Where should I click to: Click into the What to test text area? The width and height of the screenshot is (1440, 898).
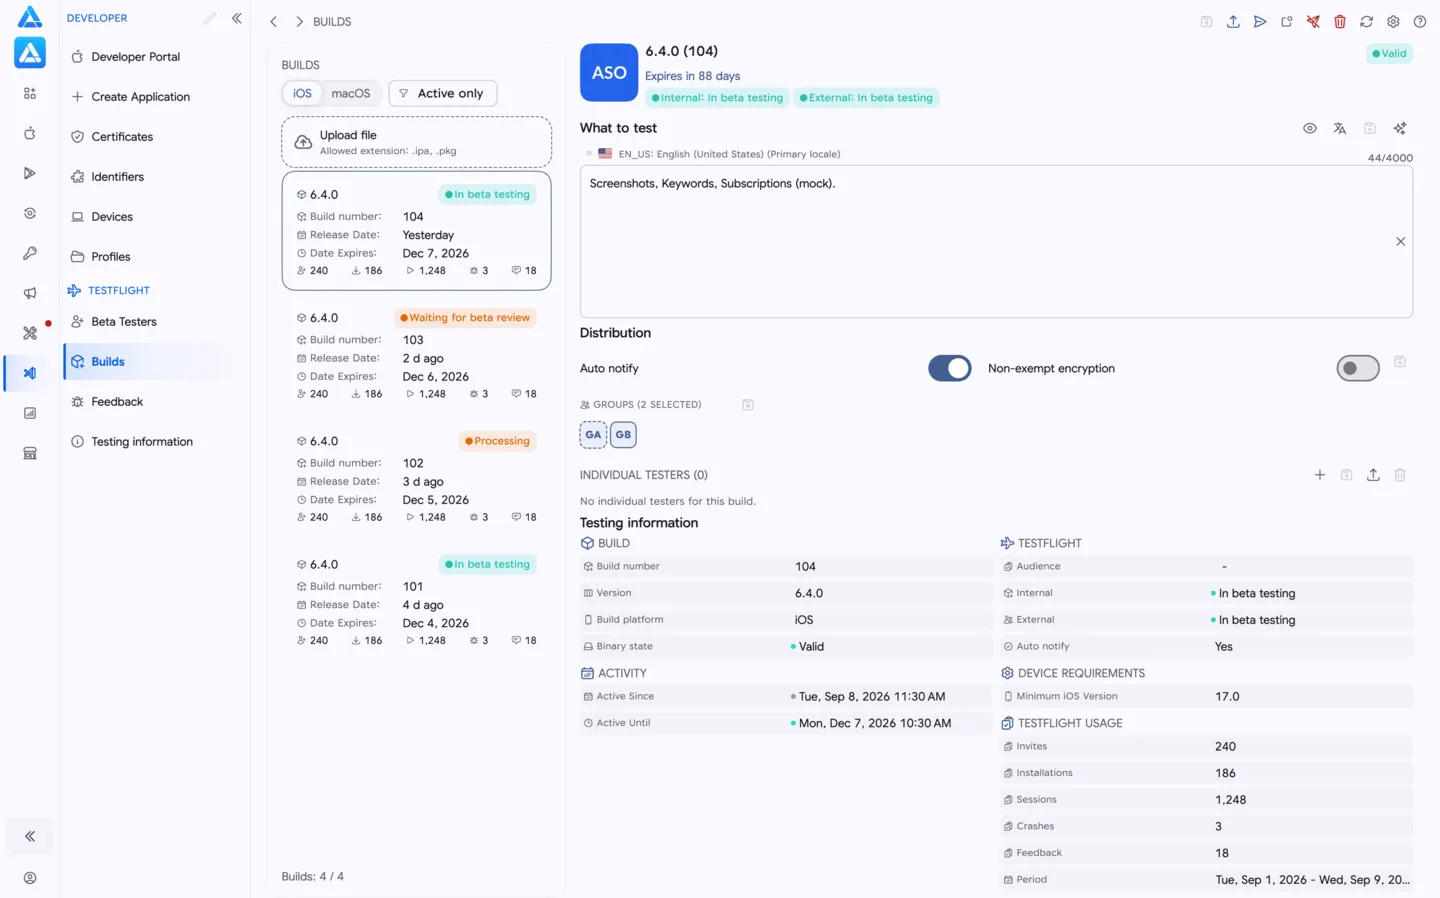click(x=996, y=242)
